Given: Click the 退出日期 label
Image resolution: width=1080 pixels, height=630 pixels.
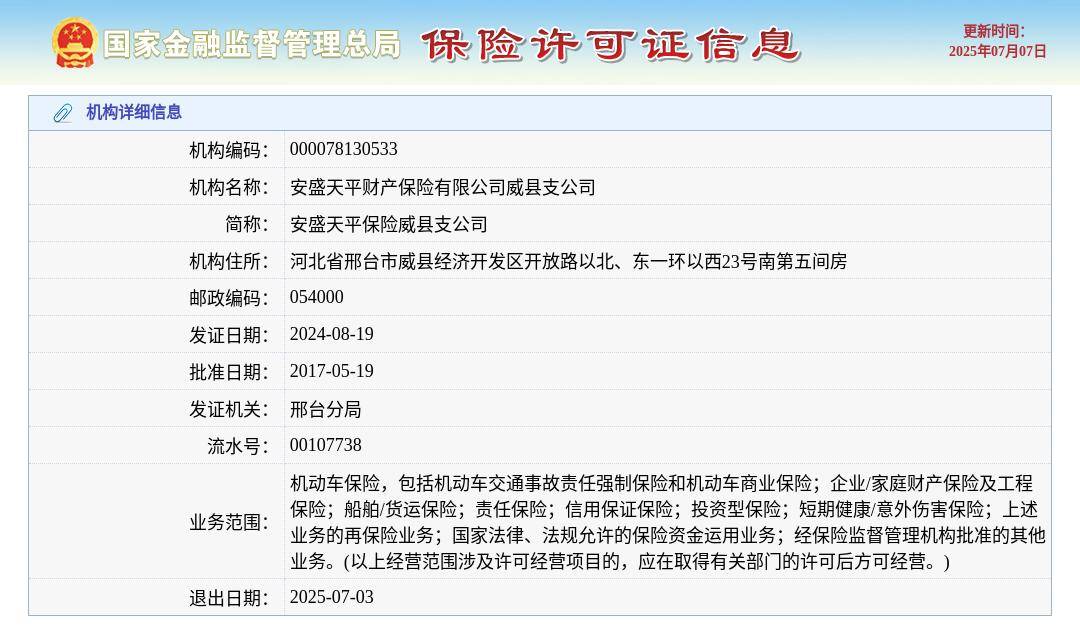Looking at the screenshot, I should coord(229,598).
